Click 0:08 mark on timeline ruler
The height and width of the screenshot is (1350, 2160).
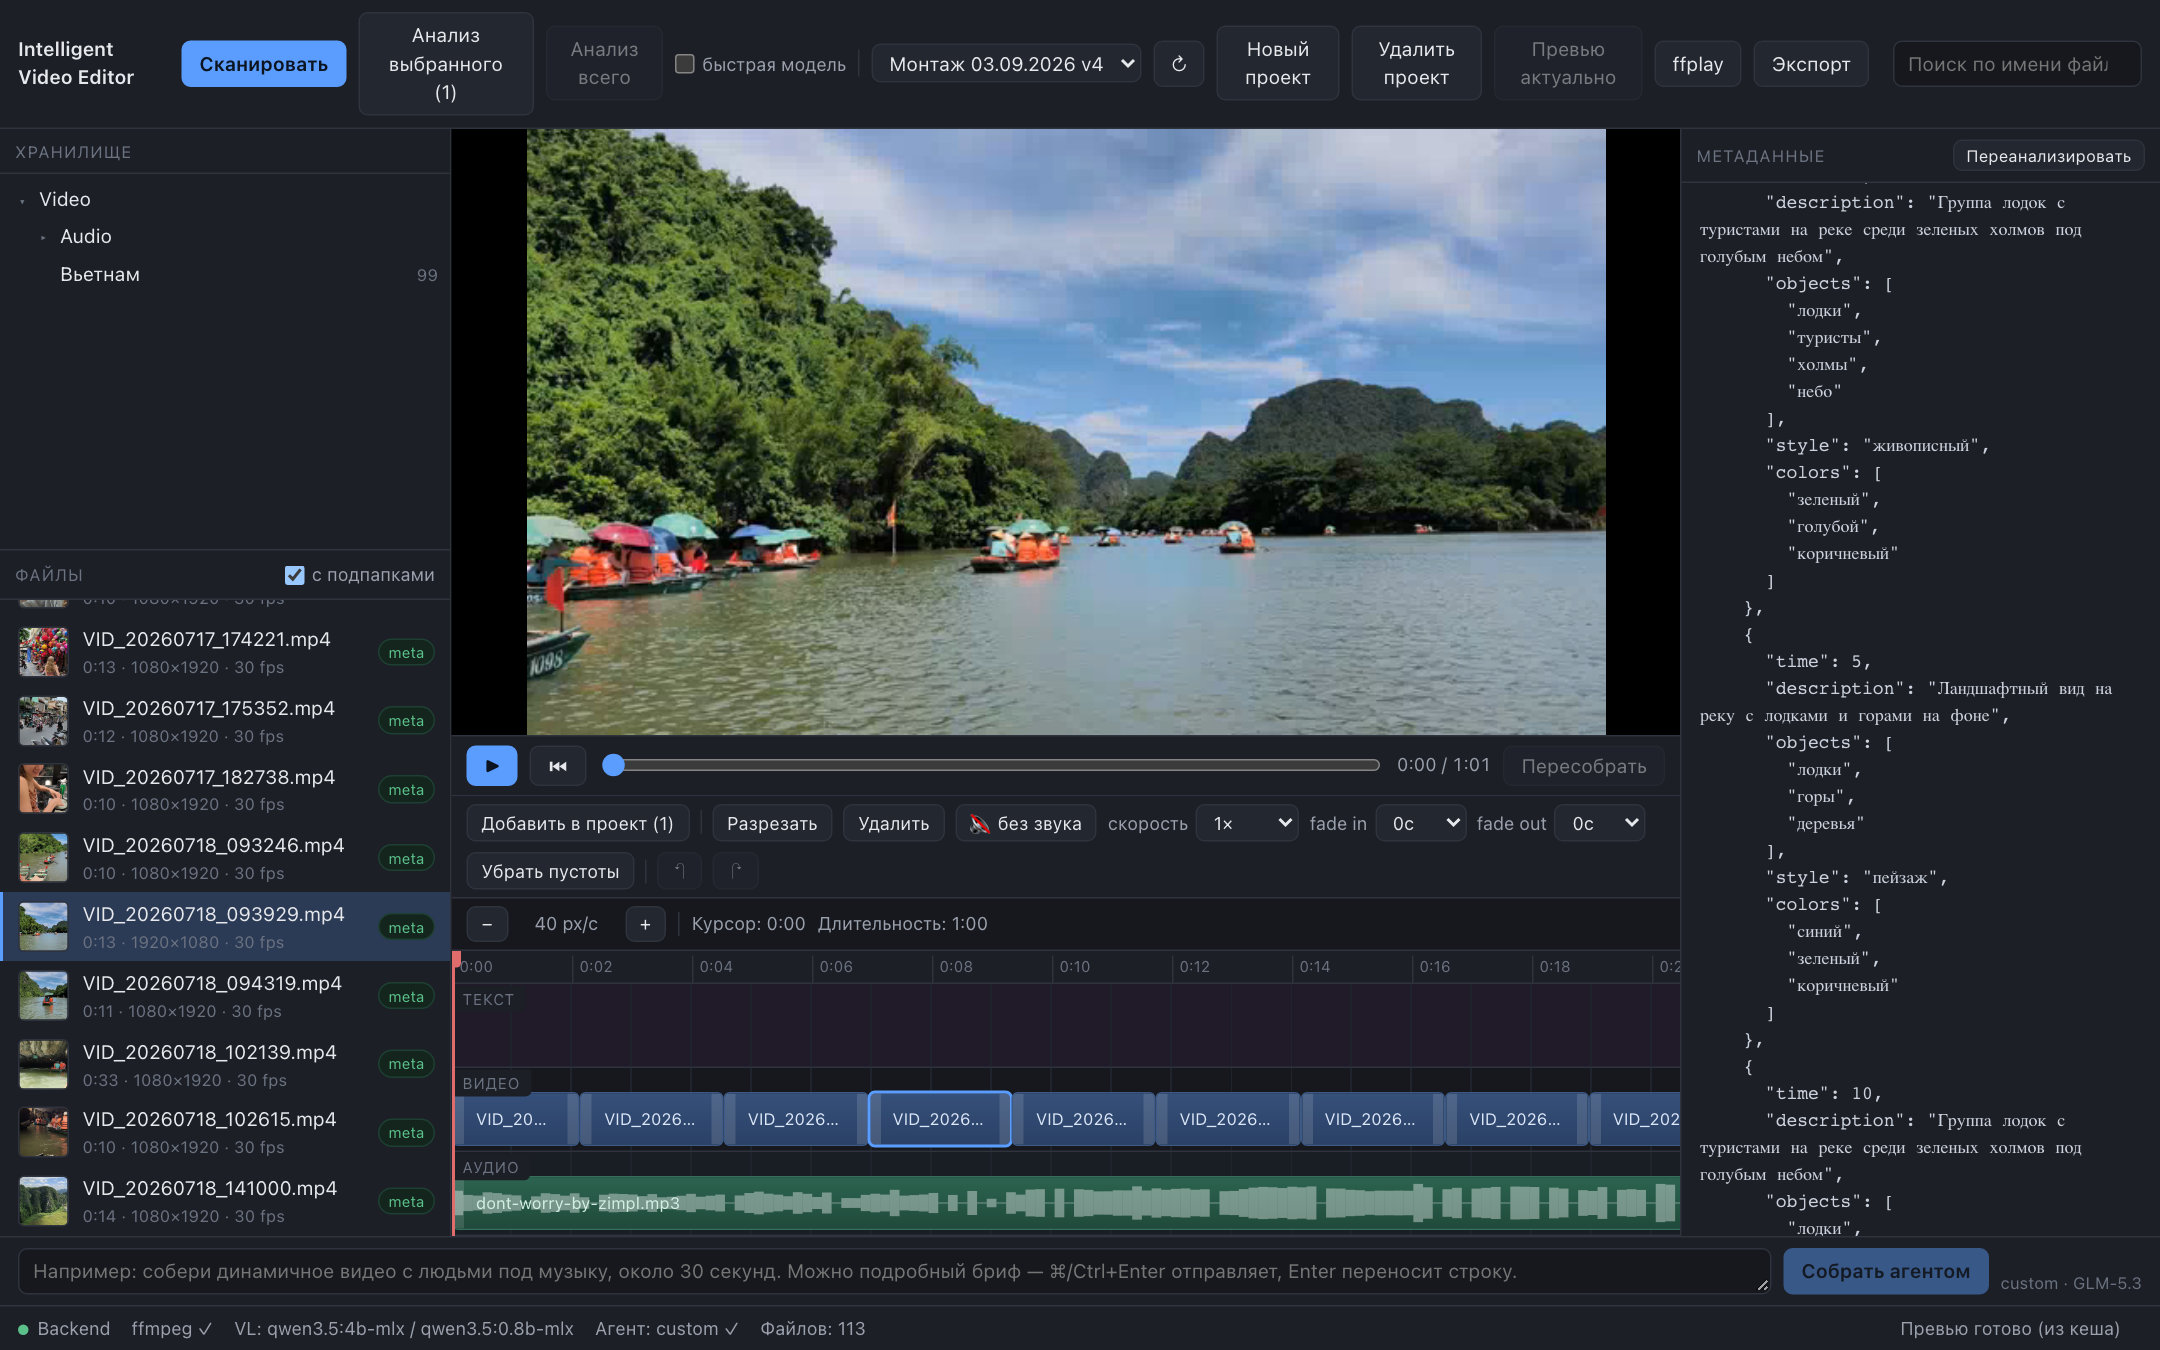click(956, 967)
